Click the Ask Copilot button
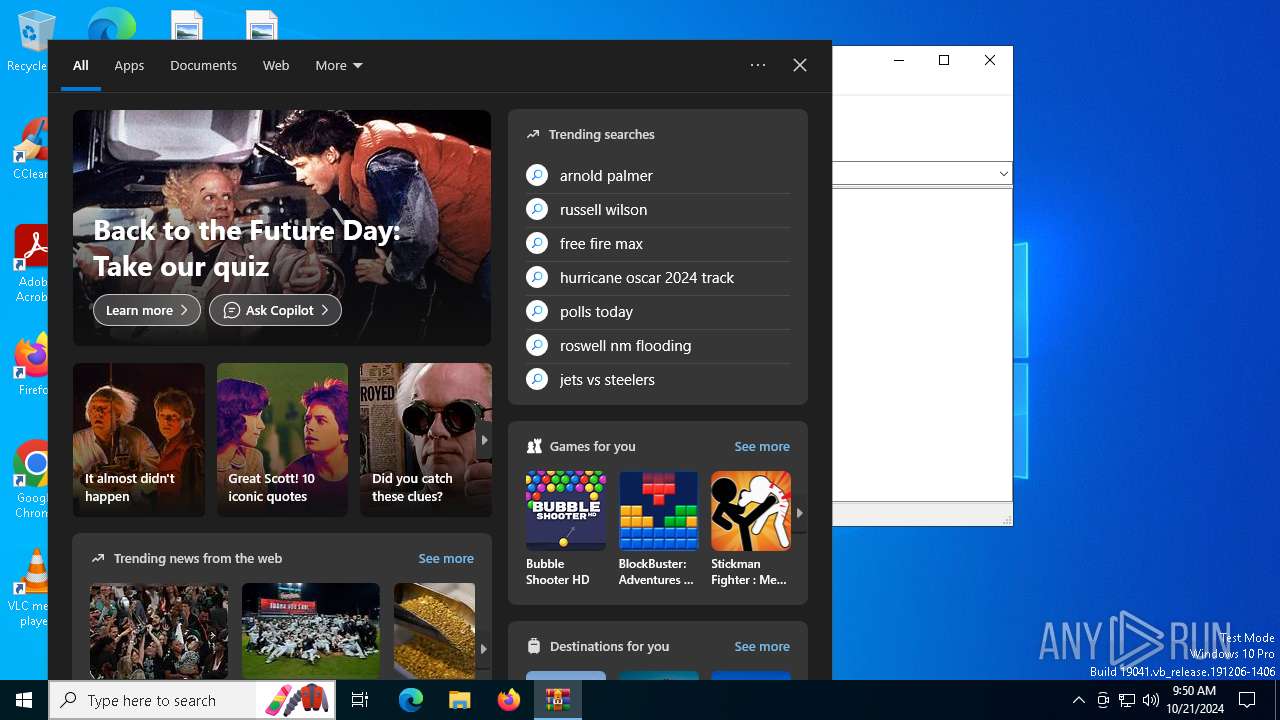The image size is (1280, 720). coord(275,310)
